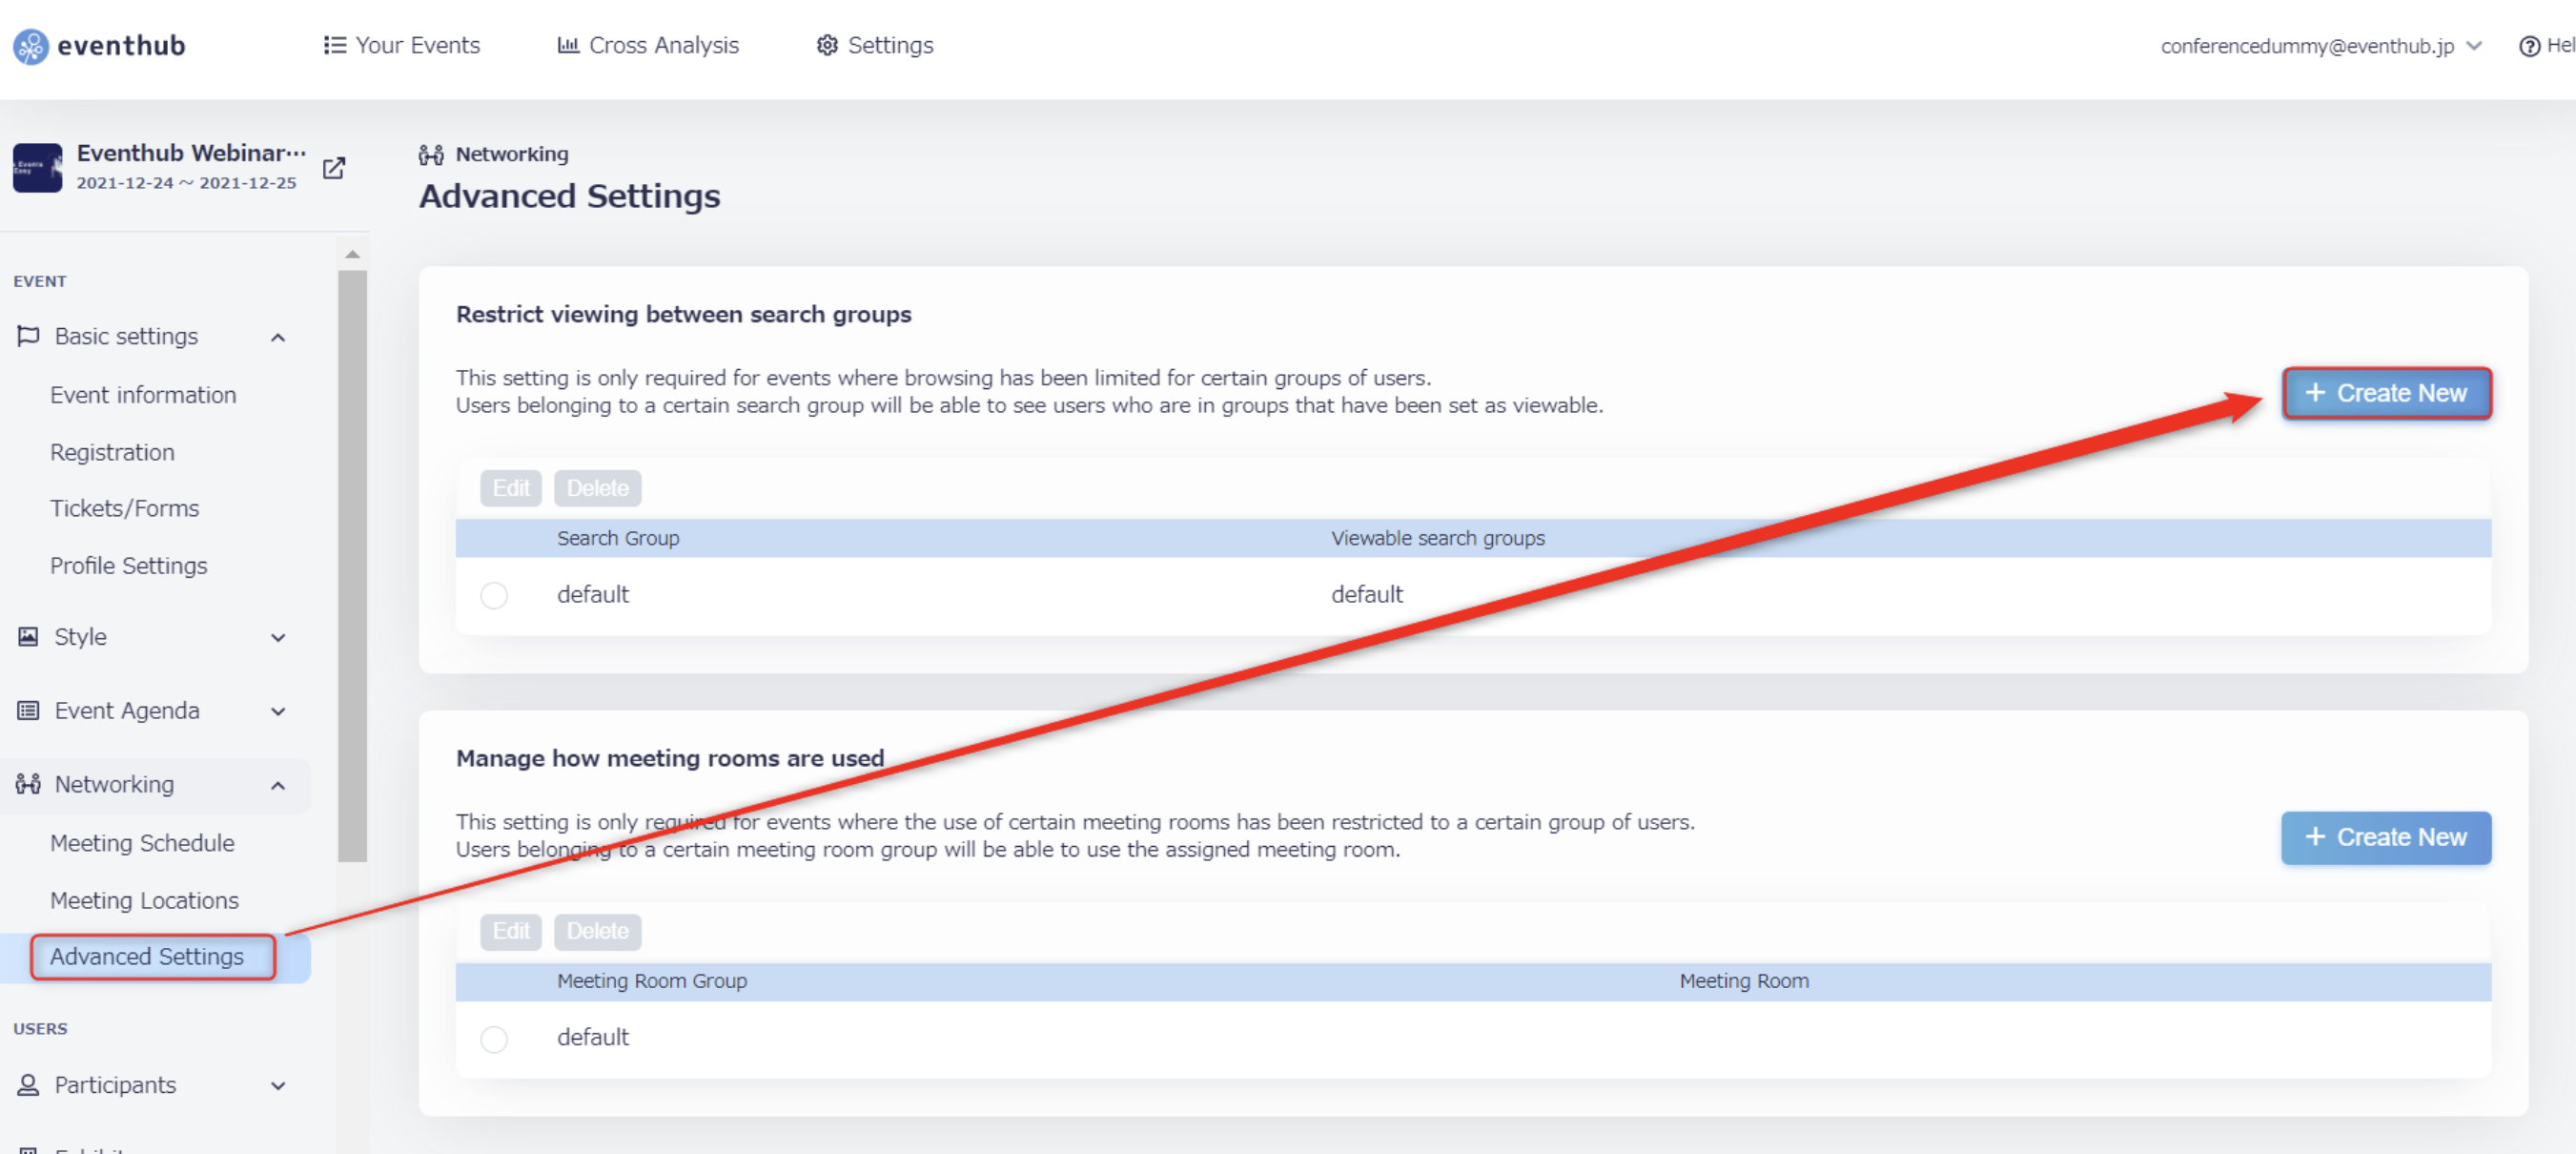Click the Style image icon in sidebar
Viewport: 2576px width, 1154px height.
click(x=28, y=637)
